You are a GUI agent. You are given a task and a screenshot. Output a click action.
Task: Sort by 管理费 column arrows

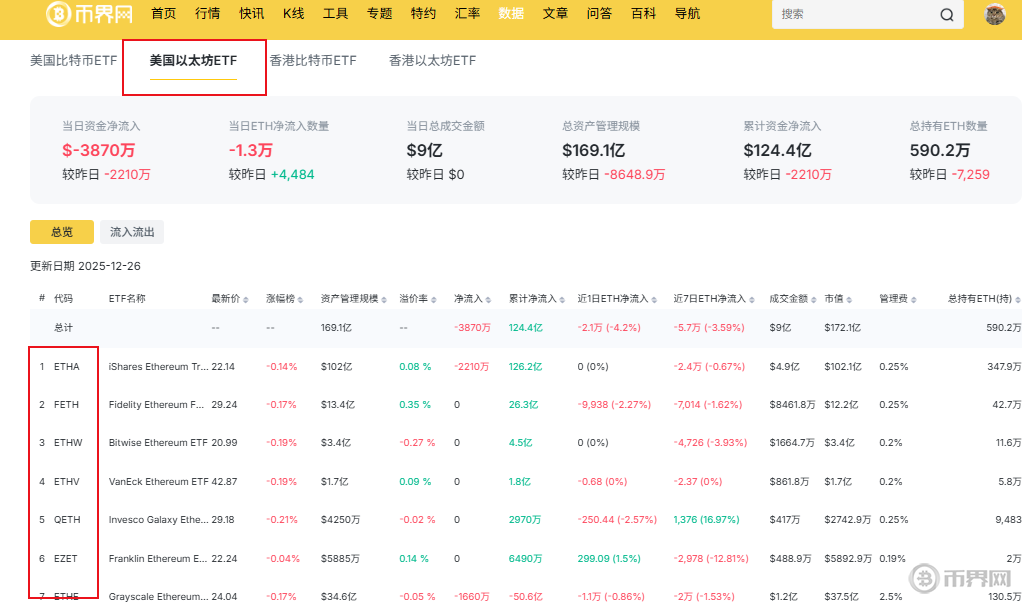click(x=913, y=299)
